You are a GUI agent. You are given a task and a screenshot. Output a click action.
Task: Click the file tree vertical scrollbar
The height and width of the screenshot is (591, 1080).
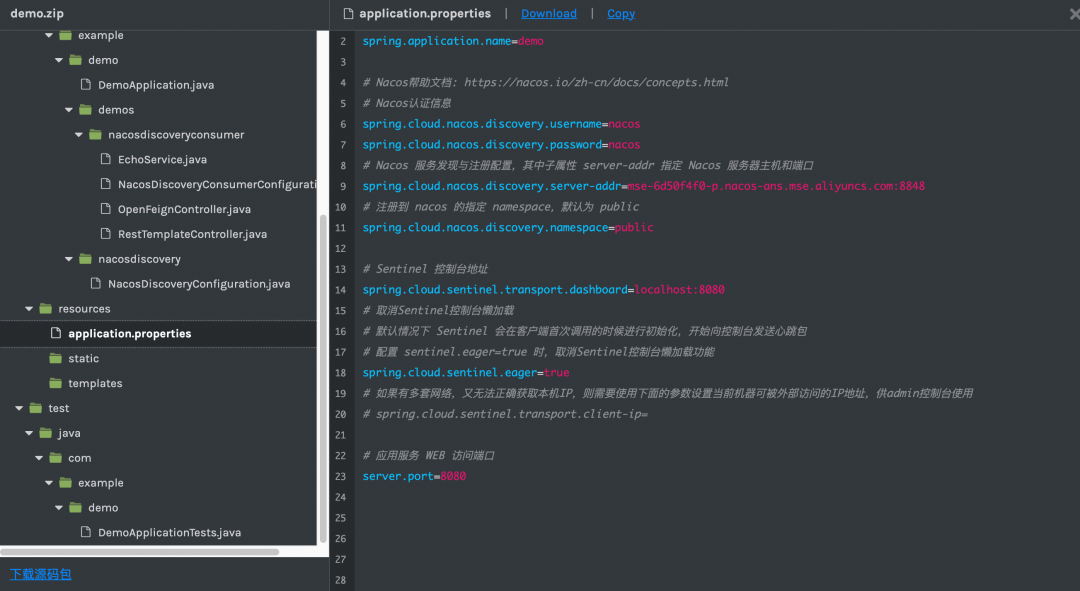(323, 379)
